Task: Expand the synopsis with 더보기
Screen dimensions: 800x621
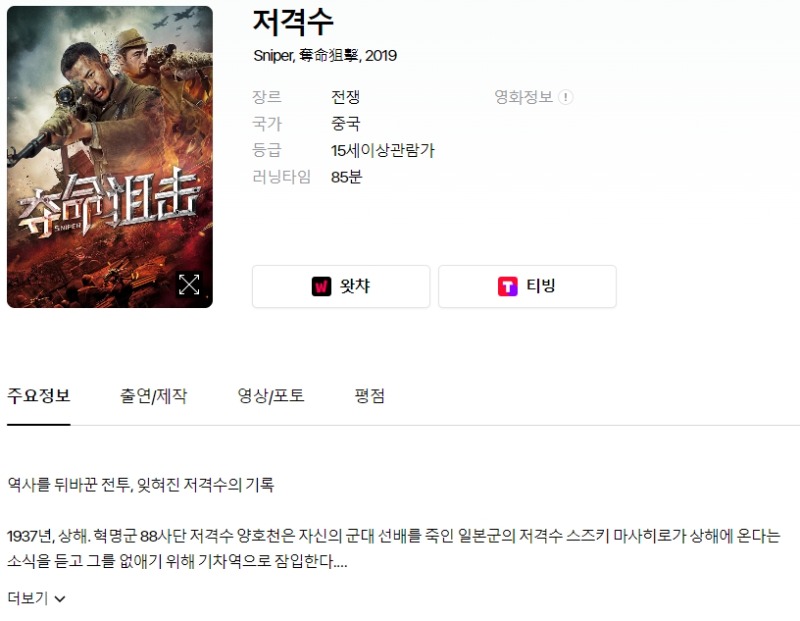Action: click(36, 598)
